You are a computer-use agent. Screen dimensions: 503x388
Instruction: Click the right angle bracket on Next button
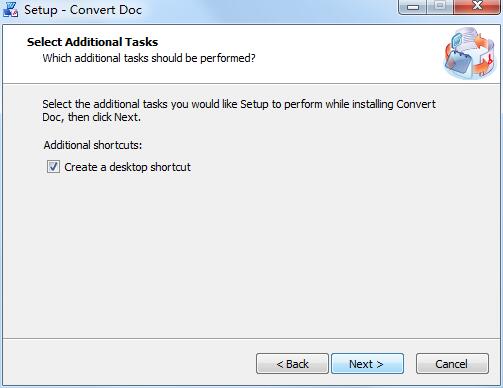[x=380, y=364]
